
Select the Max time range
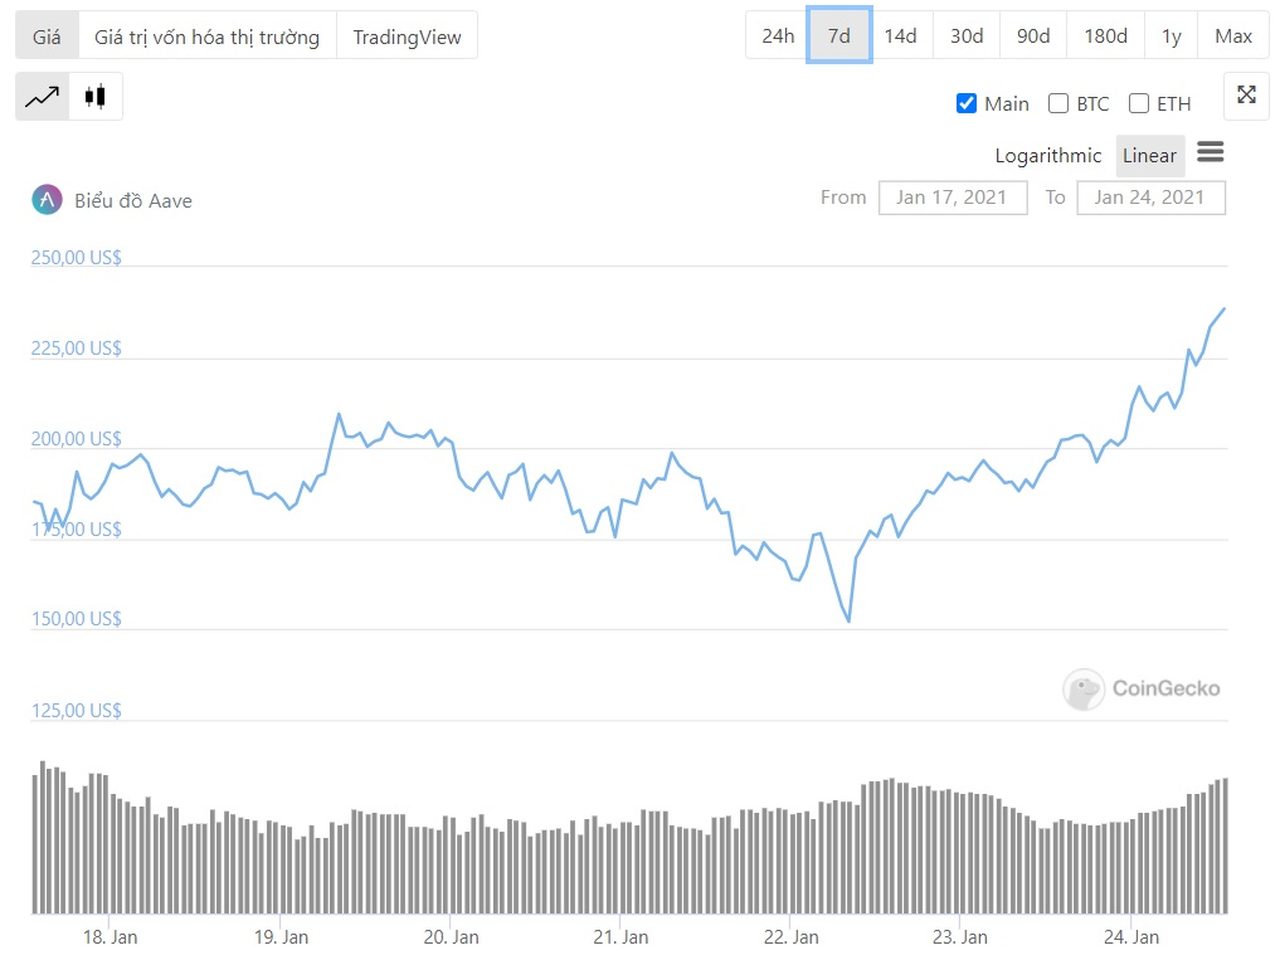click(1233, 36)
